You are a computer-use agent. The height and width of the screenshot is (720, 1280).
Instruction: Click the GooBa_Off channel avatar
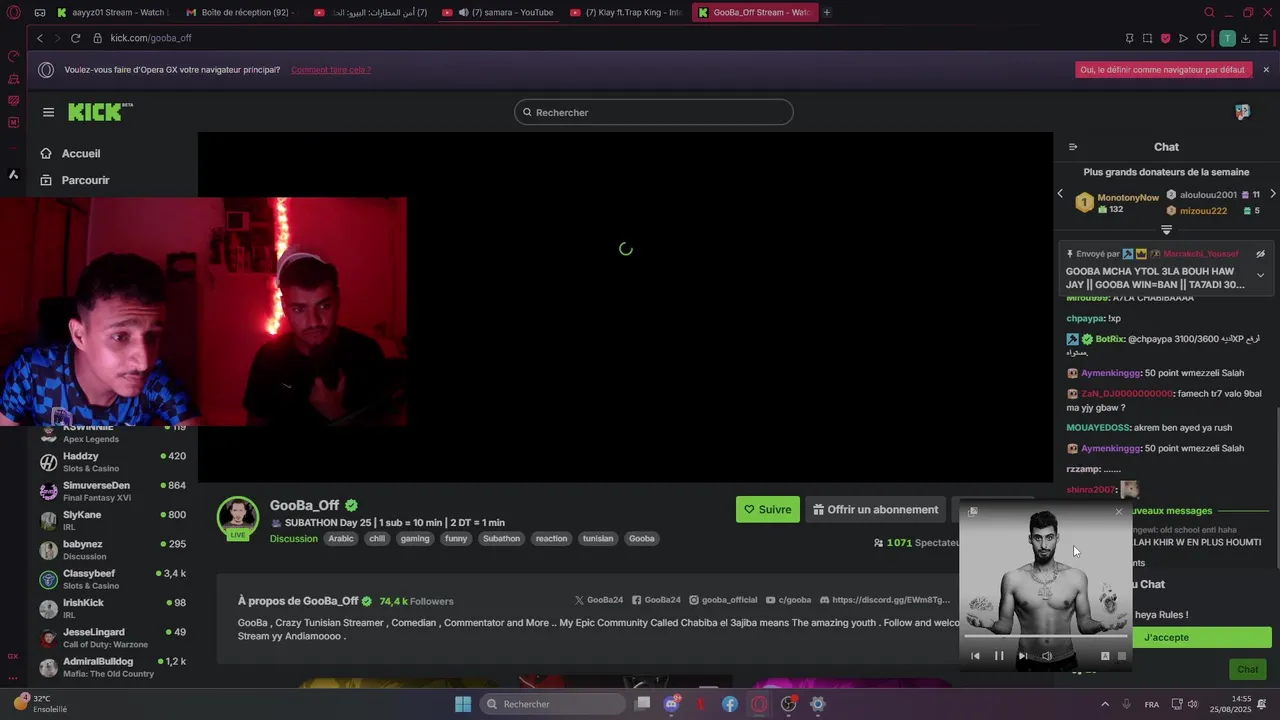(x=238, y=516)
